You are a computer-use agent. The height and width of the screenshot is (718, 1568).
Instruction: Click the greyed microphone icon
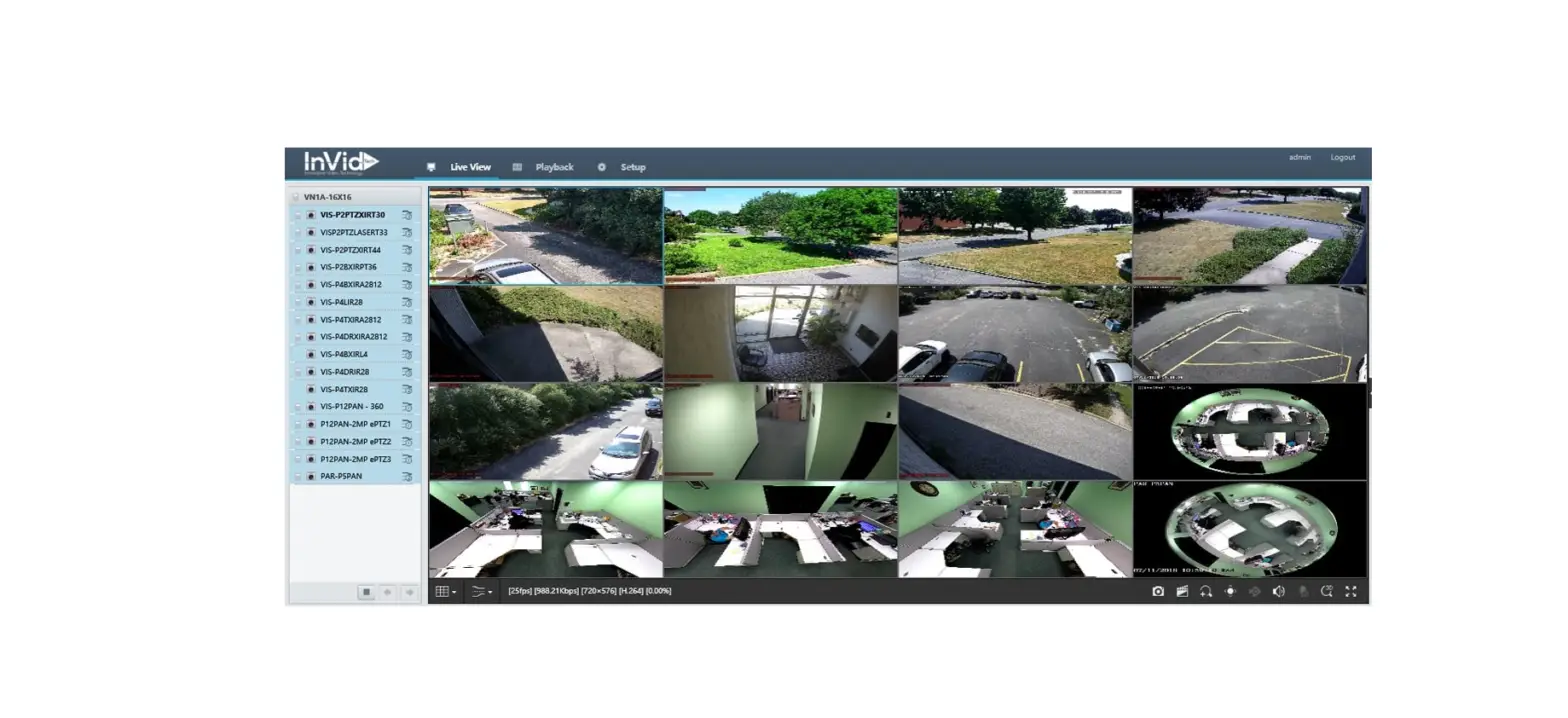[x=1303, y=591]
